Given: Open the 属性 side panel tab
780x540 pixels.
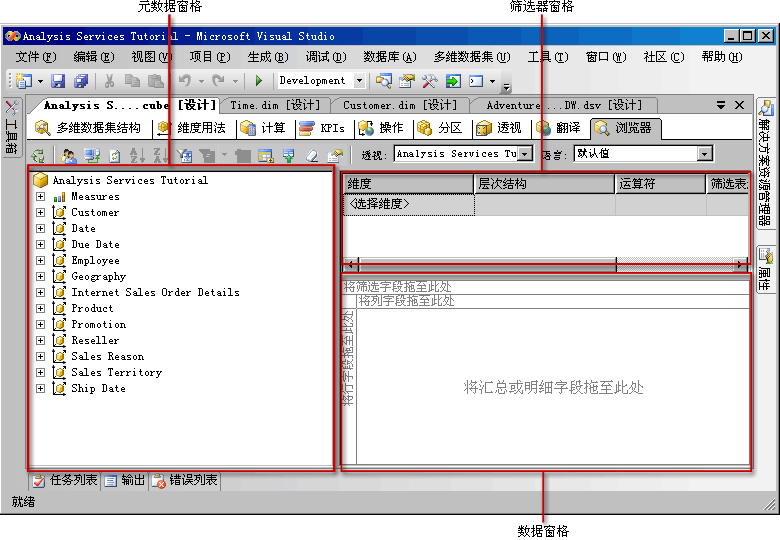Looking at the screenshot, I should pyautogui.click(x=766, y=270).
